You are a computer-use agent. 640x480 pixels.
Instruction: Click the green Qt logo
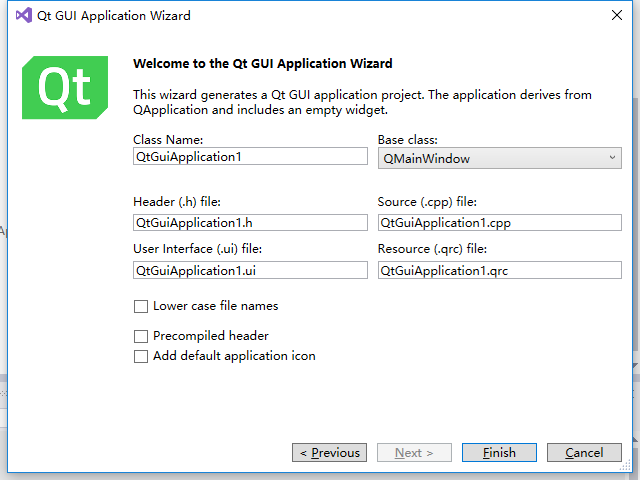pyautogui.click(x=65, y=87)
